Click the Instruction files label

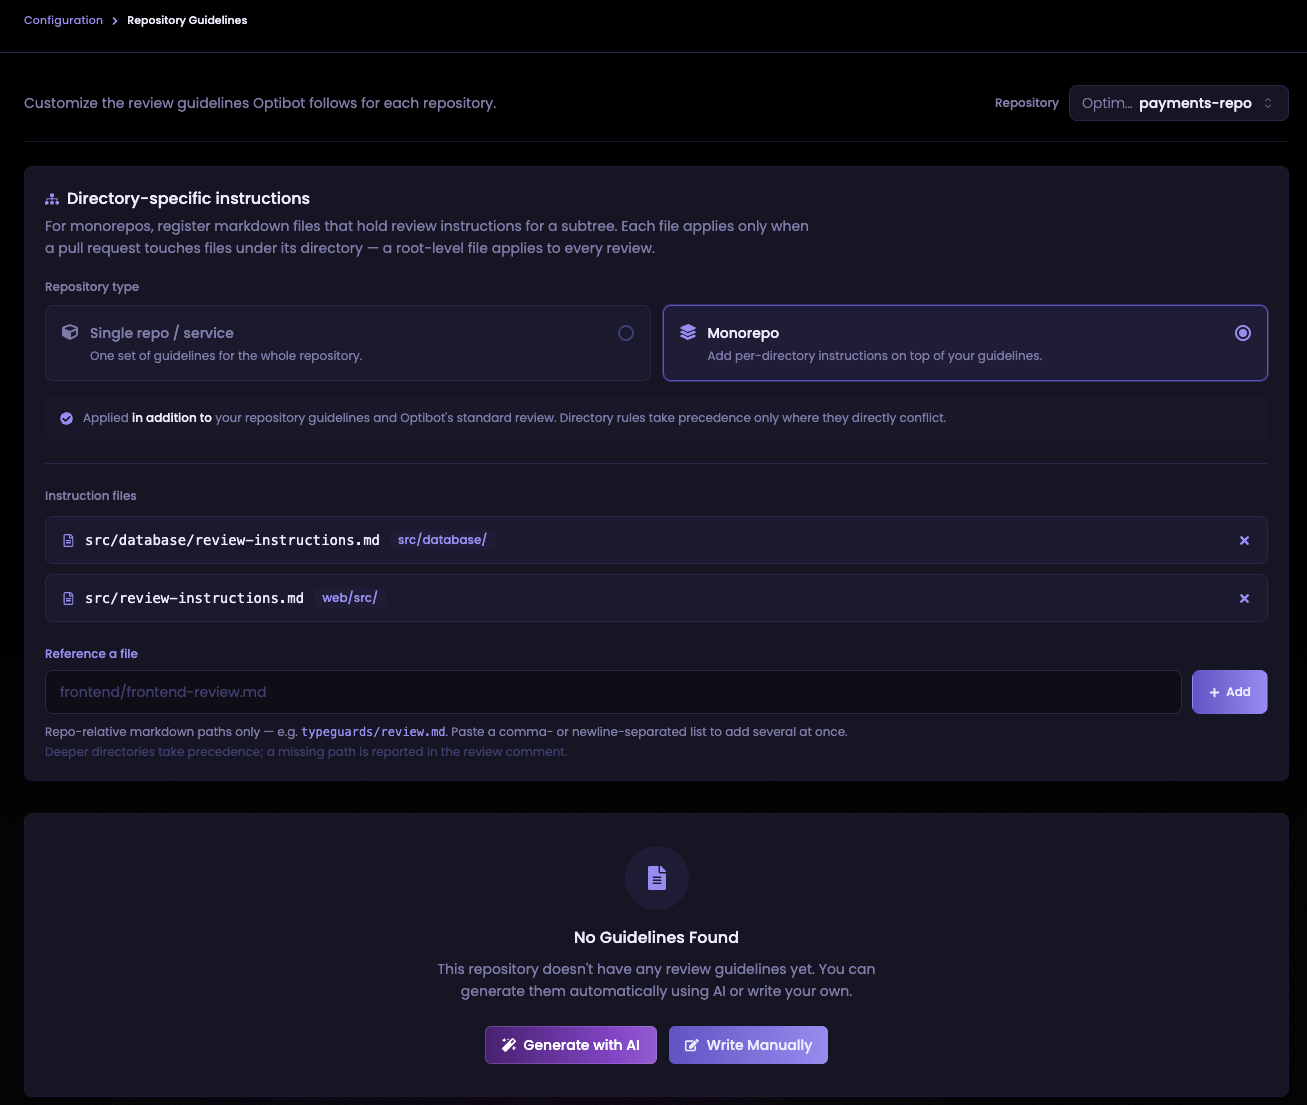90,496
